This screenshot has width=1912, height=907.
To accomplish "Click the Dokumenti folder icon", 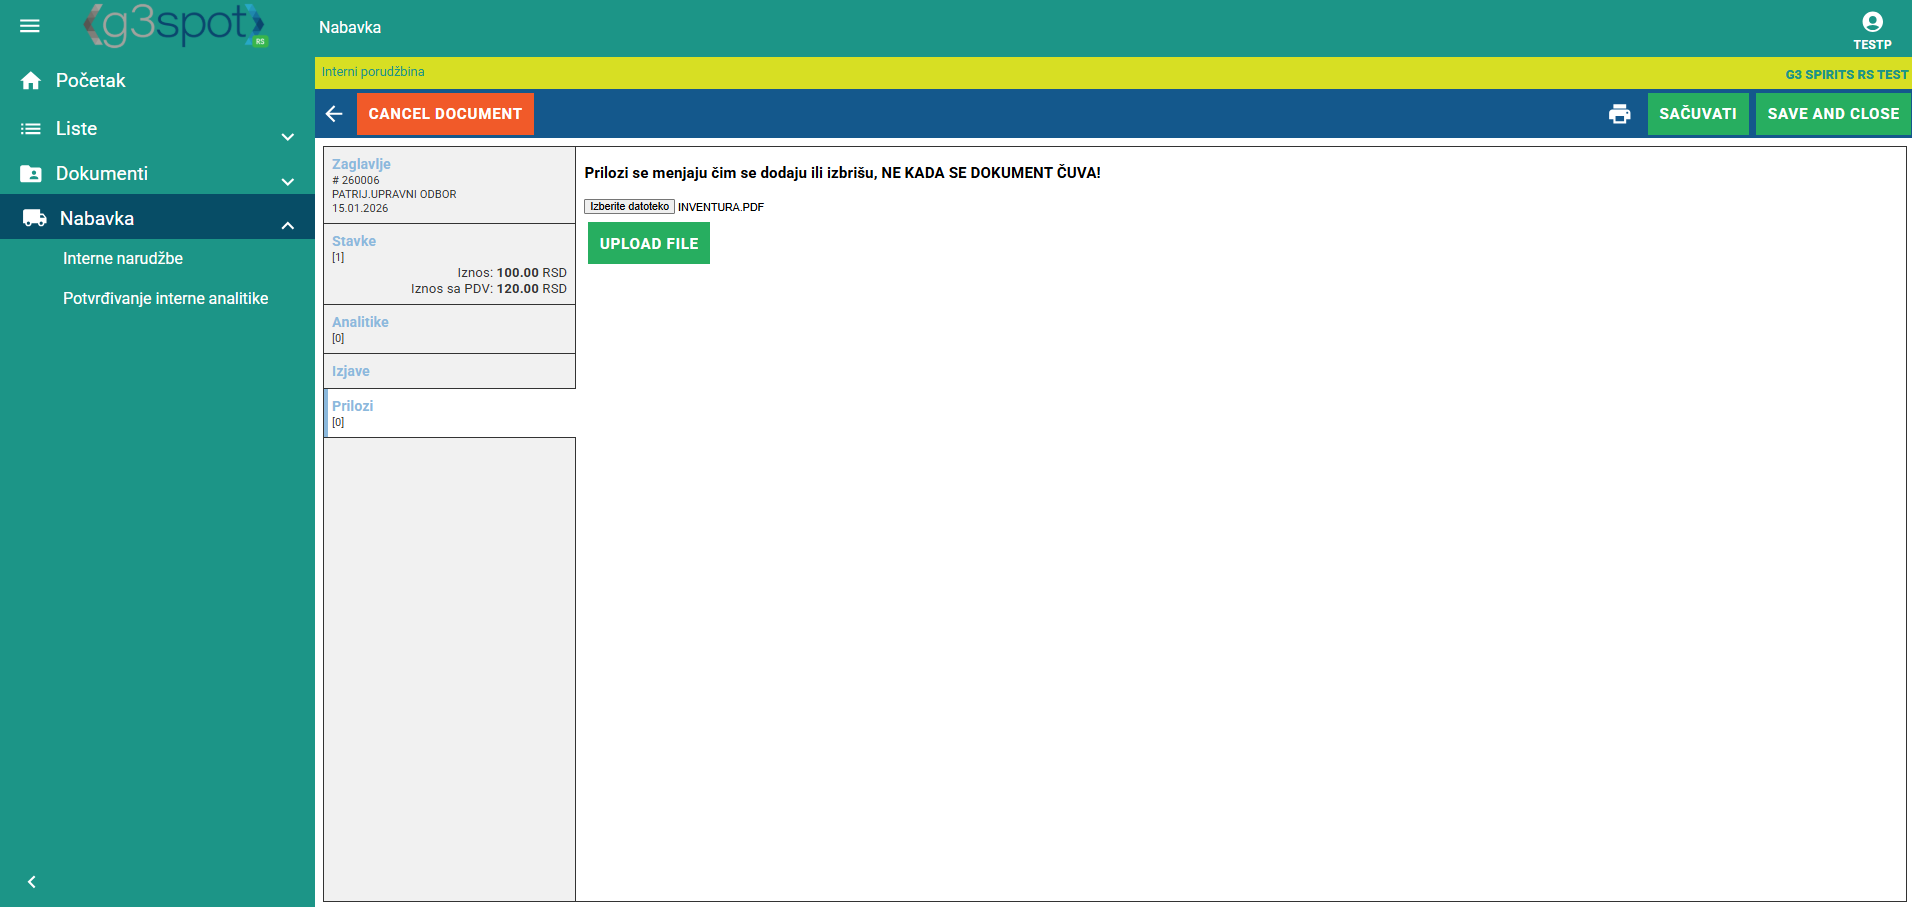I will [x=31, y=174].
